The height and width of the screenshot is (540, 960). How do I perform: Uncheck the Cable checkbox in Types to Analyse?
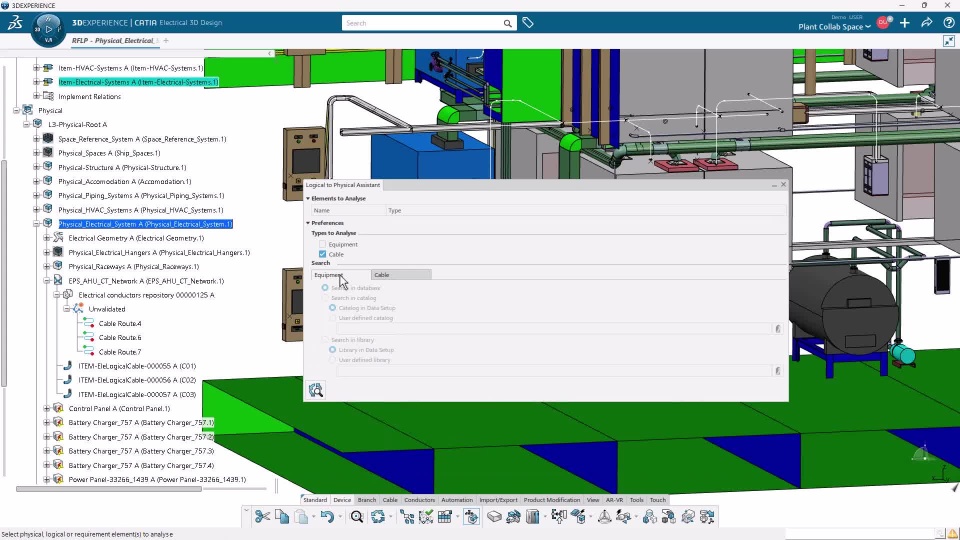coord(323,254)
